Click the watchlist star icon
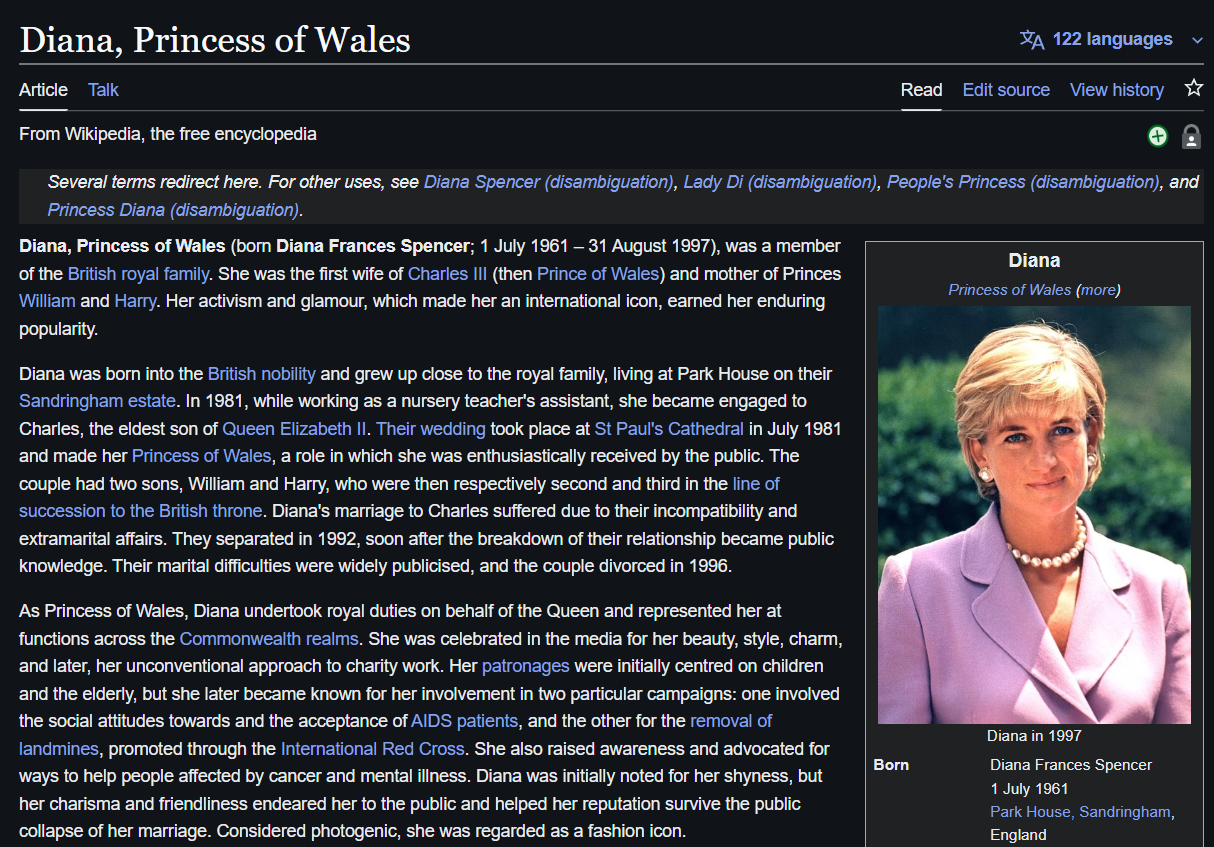Screen dimensions: 1214x847 pos(1193,88)
